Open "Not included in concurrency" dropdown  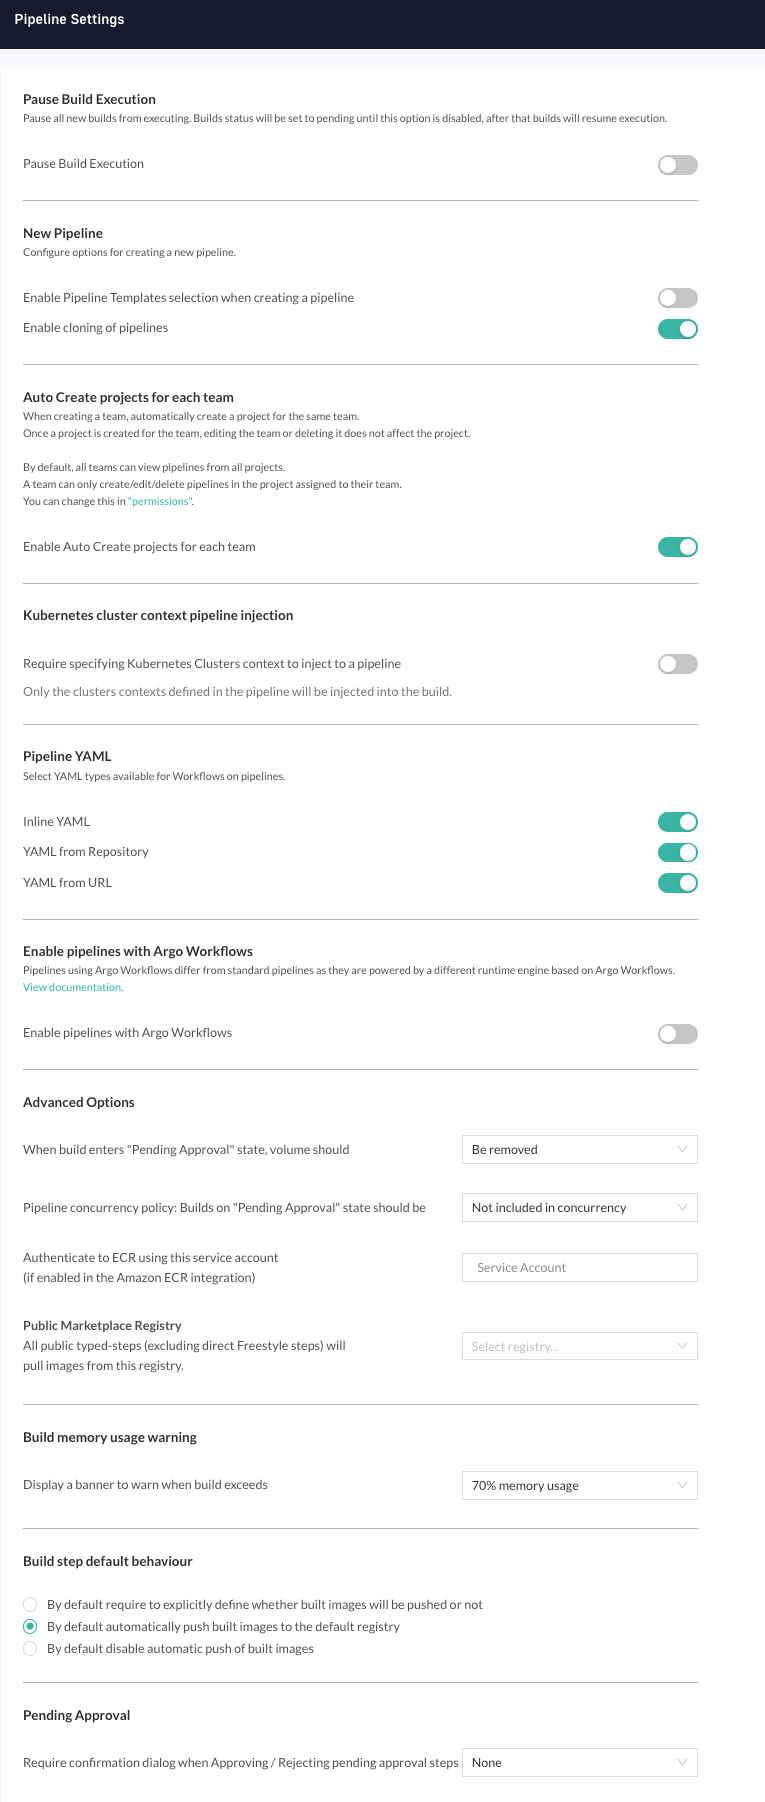click(x=580, y=1208)
